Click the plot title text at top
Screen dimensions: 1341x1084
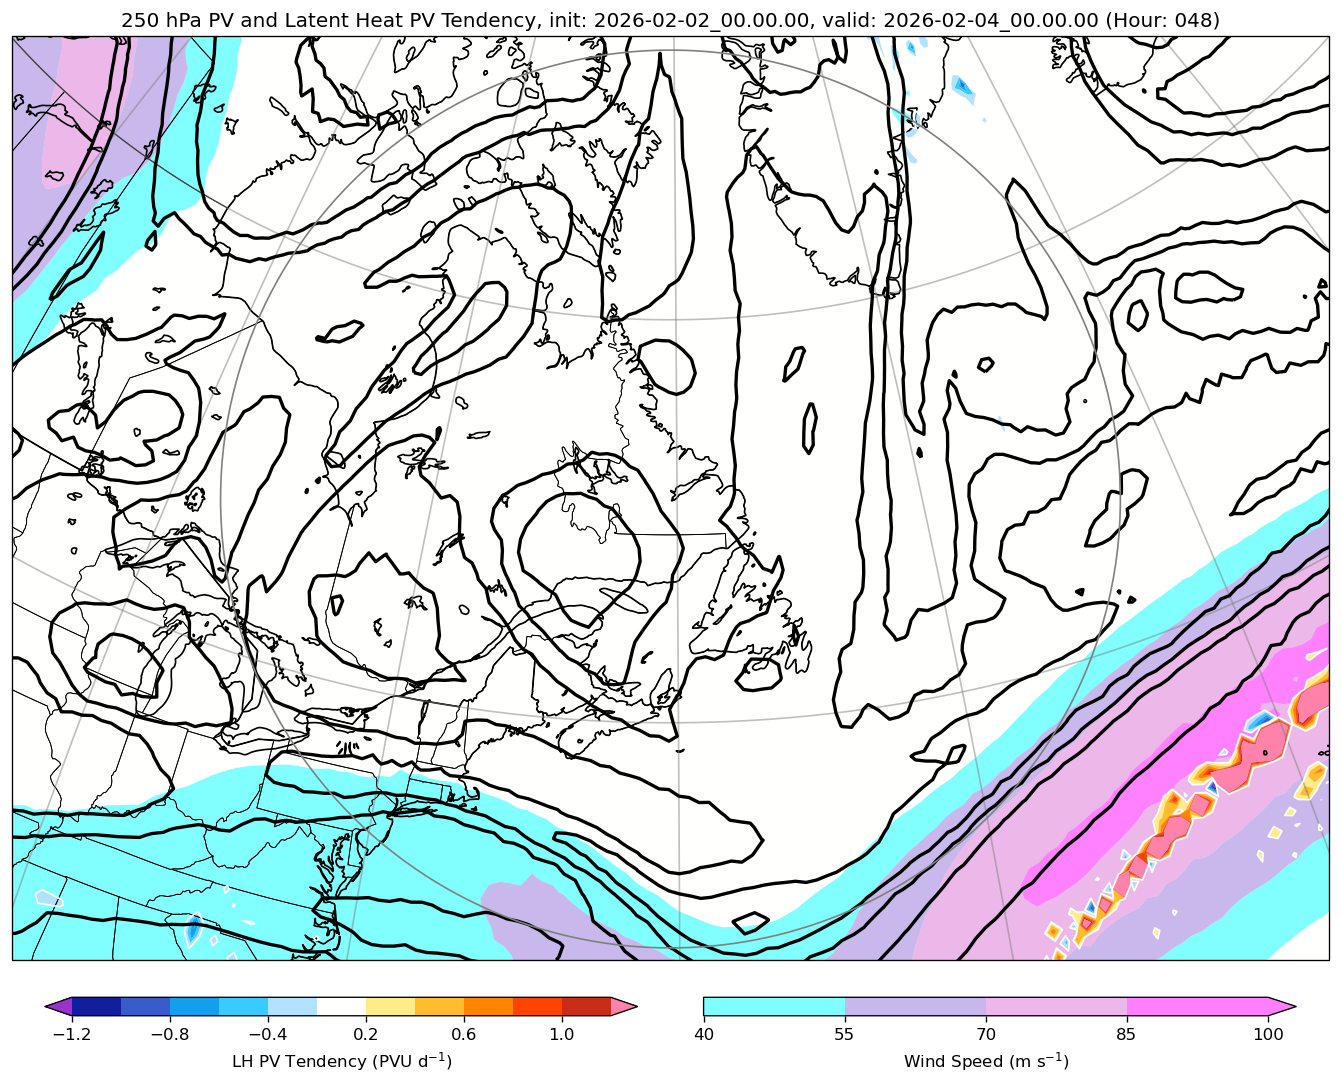[x=670, y=20]
